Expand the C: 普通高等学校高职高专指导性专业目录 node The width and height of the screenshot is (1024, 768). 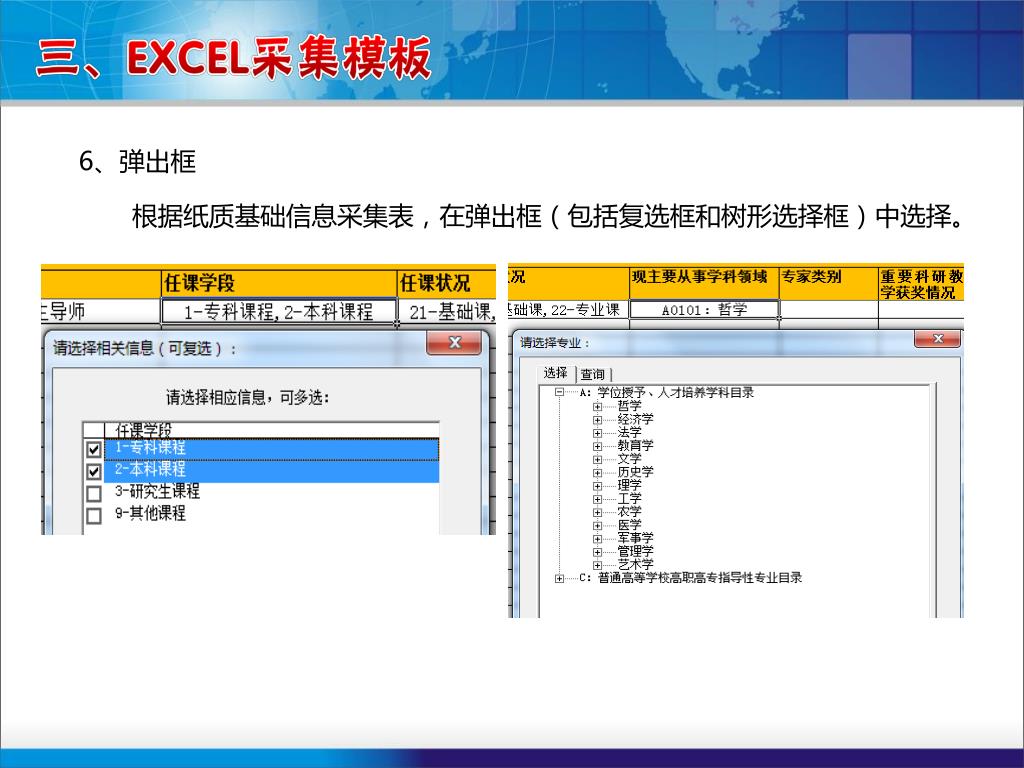[559, 578]
